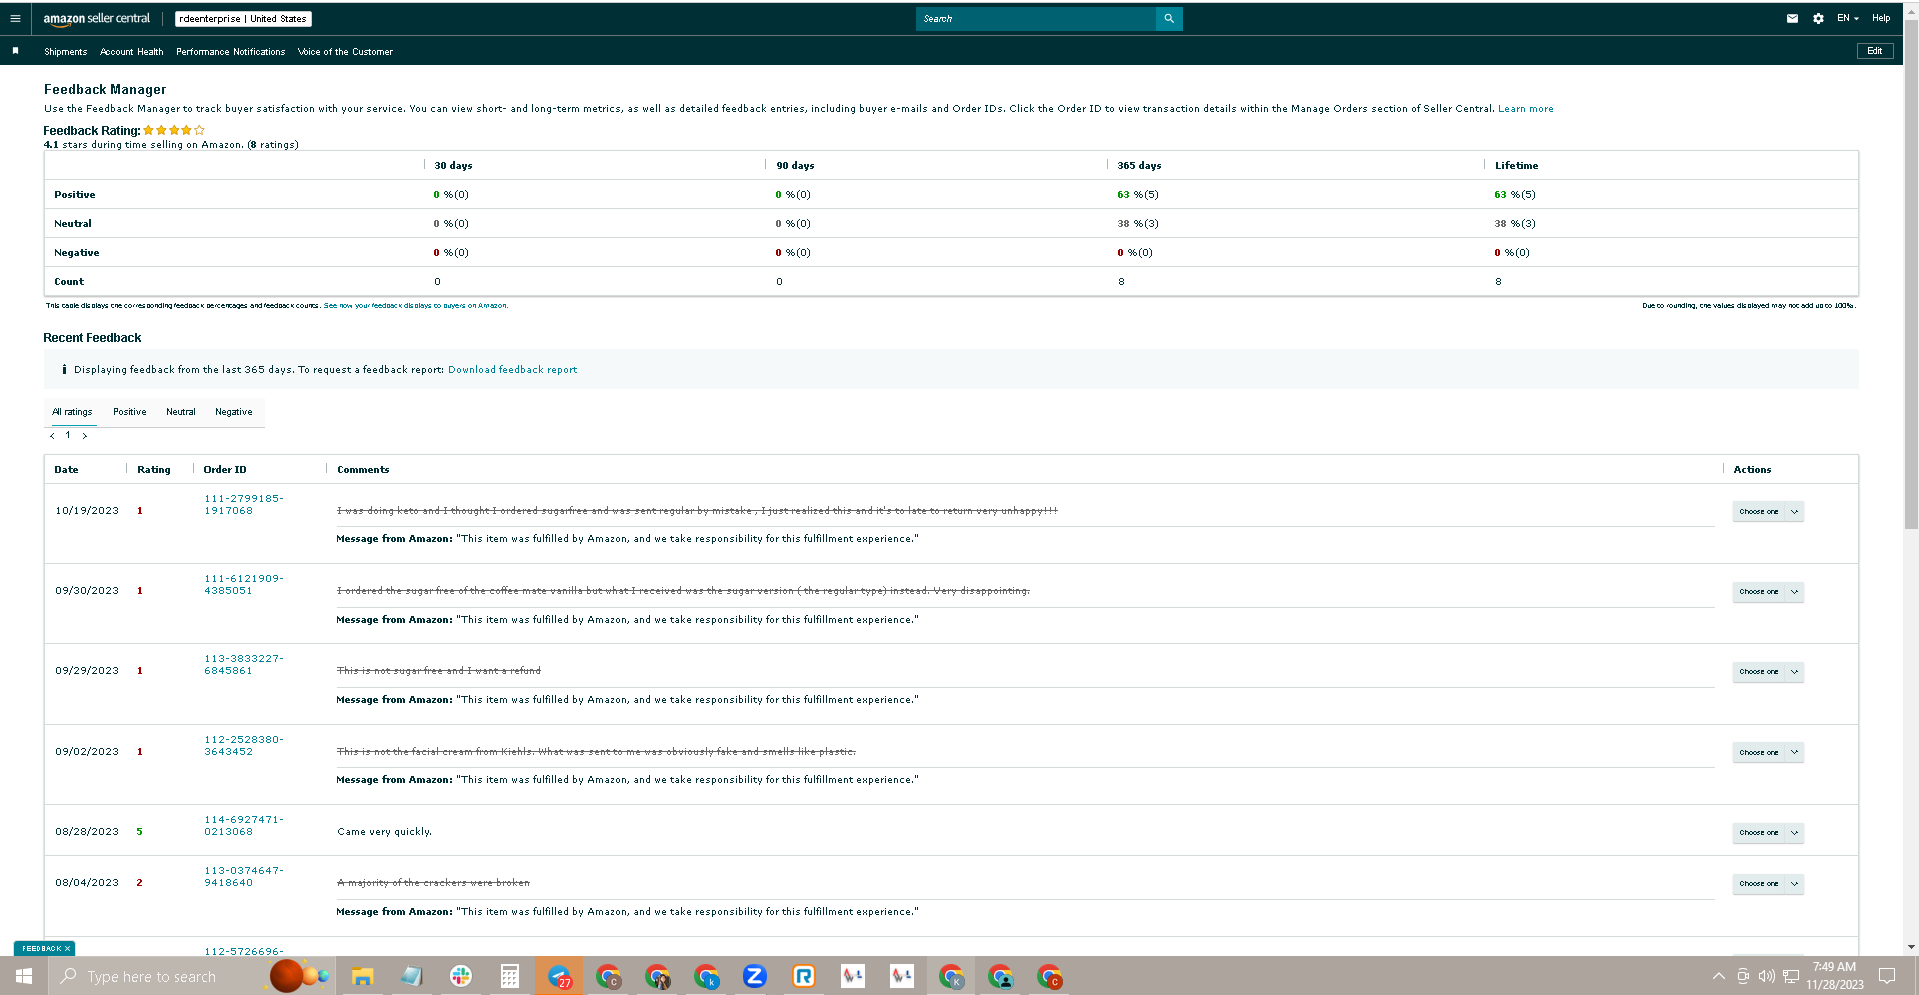Screen dimensions: 1919x995
Task: Open the rdeenterprise | United States account switcher
Action: 243,19
